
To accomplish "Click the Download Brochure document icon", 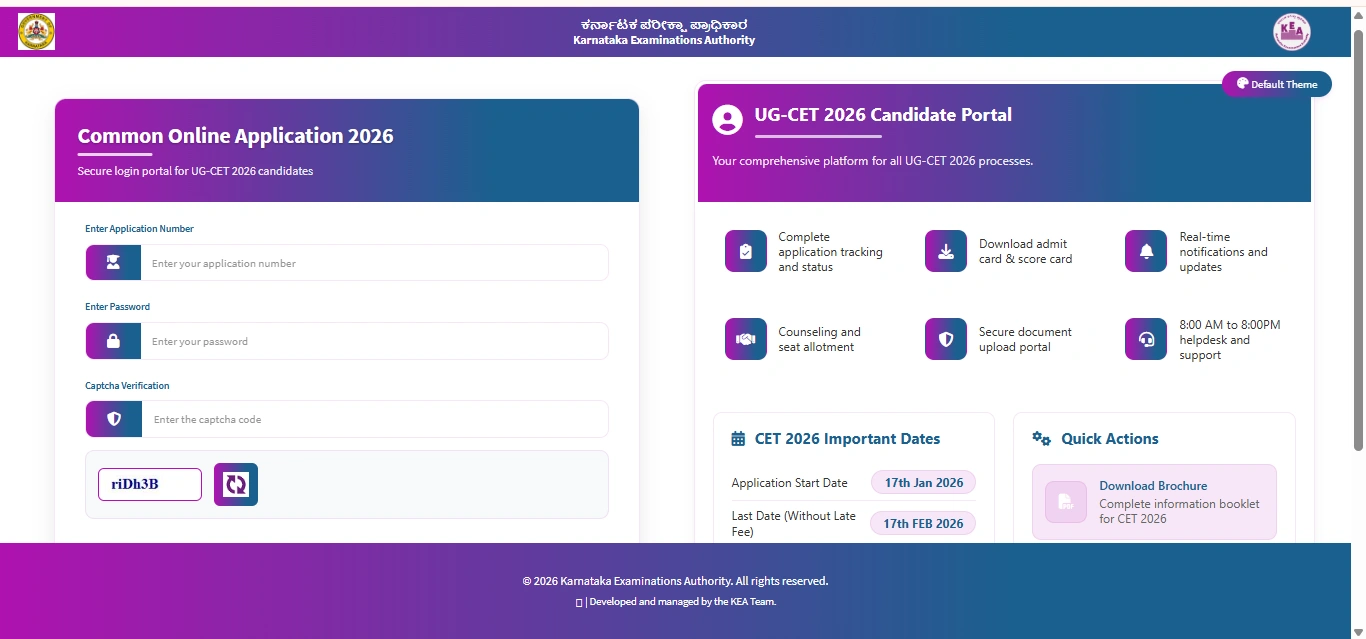I will click(1064, 502).
